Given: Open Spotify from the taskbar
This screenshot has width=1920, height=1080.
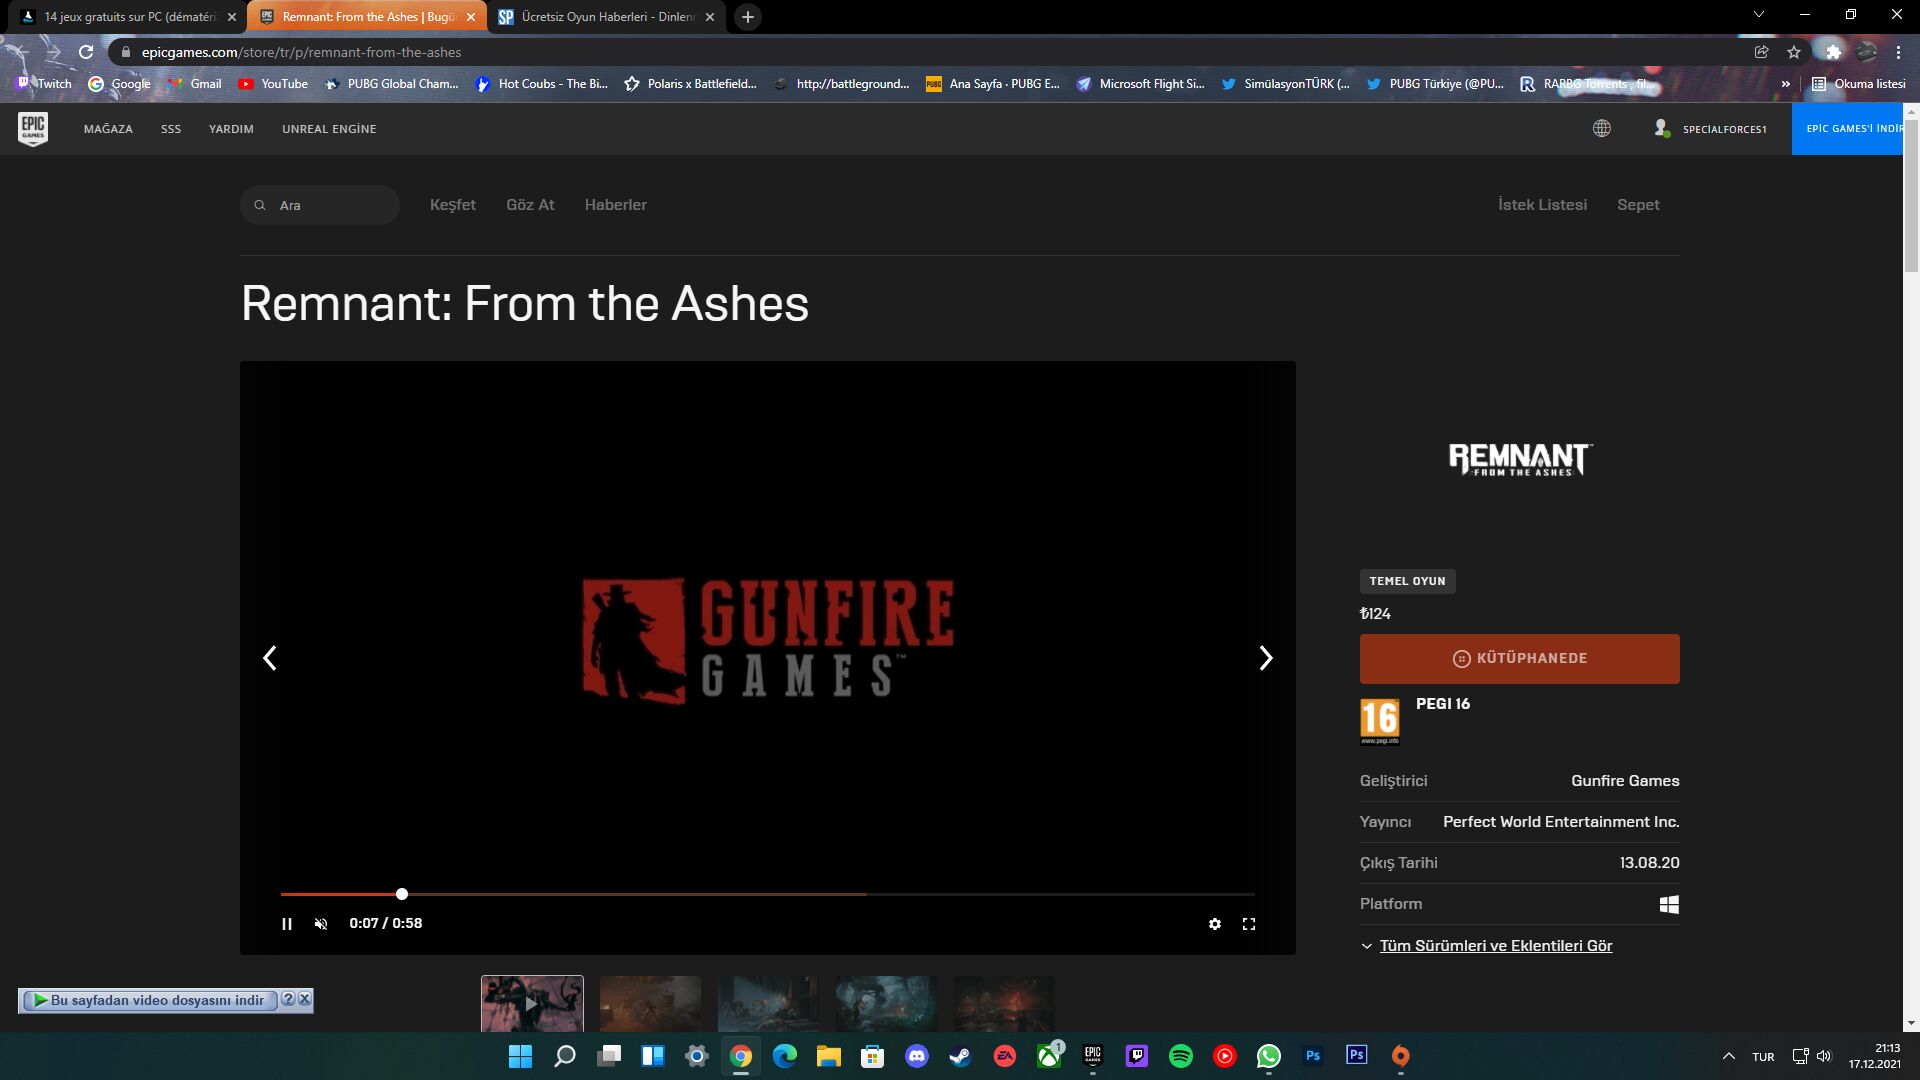Looking at the screenshot, I should pos(1180,1056).
